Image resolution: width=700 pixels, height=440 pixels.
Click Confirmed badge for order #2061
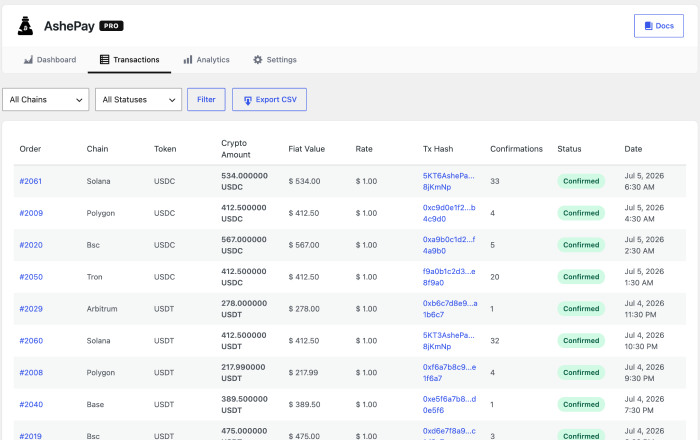pyautogui.click(x=581, y=181)
